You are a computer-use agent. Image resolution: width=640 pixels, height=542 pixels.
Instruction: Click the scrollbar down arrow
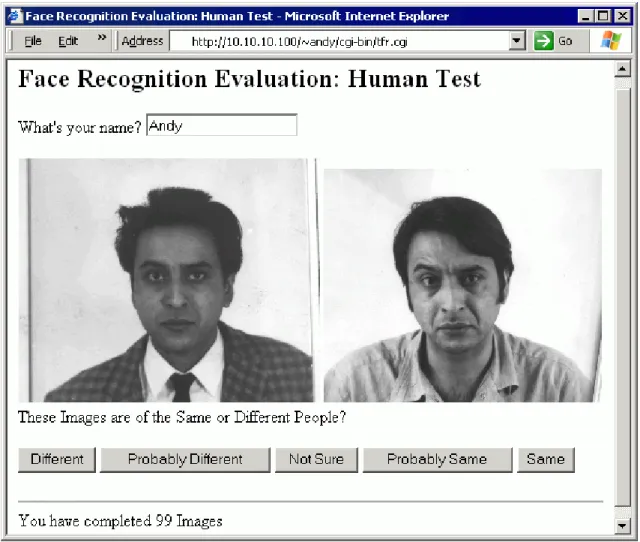[622, 525]
